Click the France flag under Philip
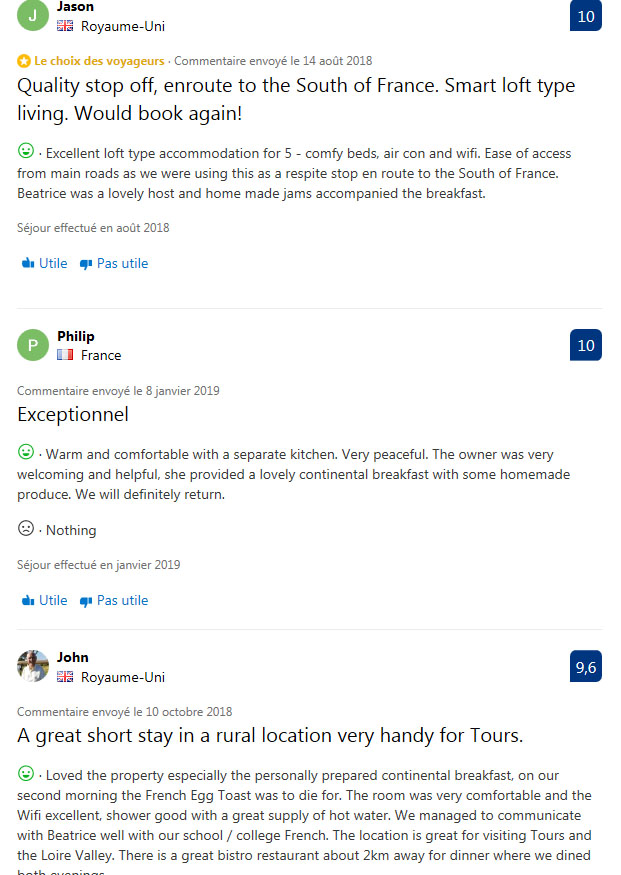 (x=65, y=355)
